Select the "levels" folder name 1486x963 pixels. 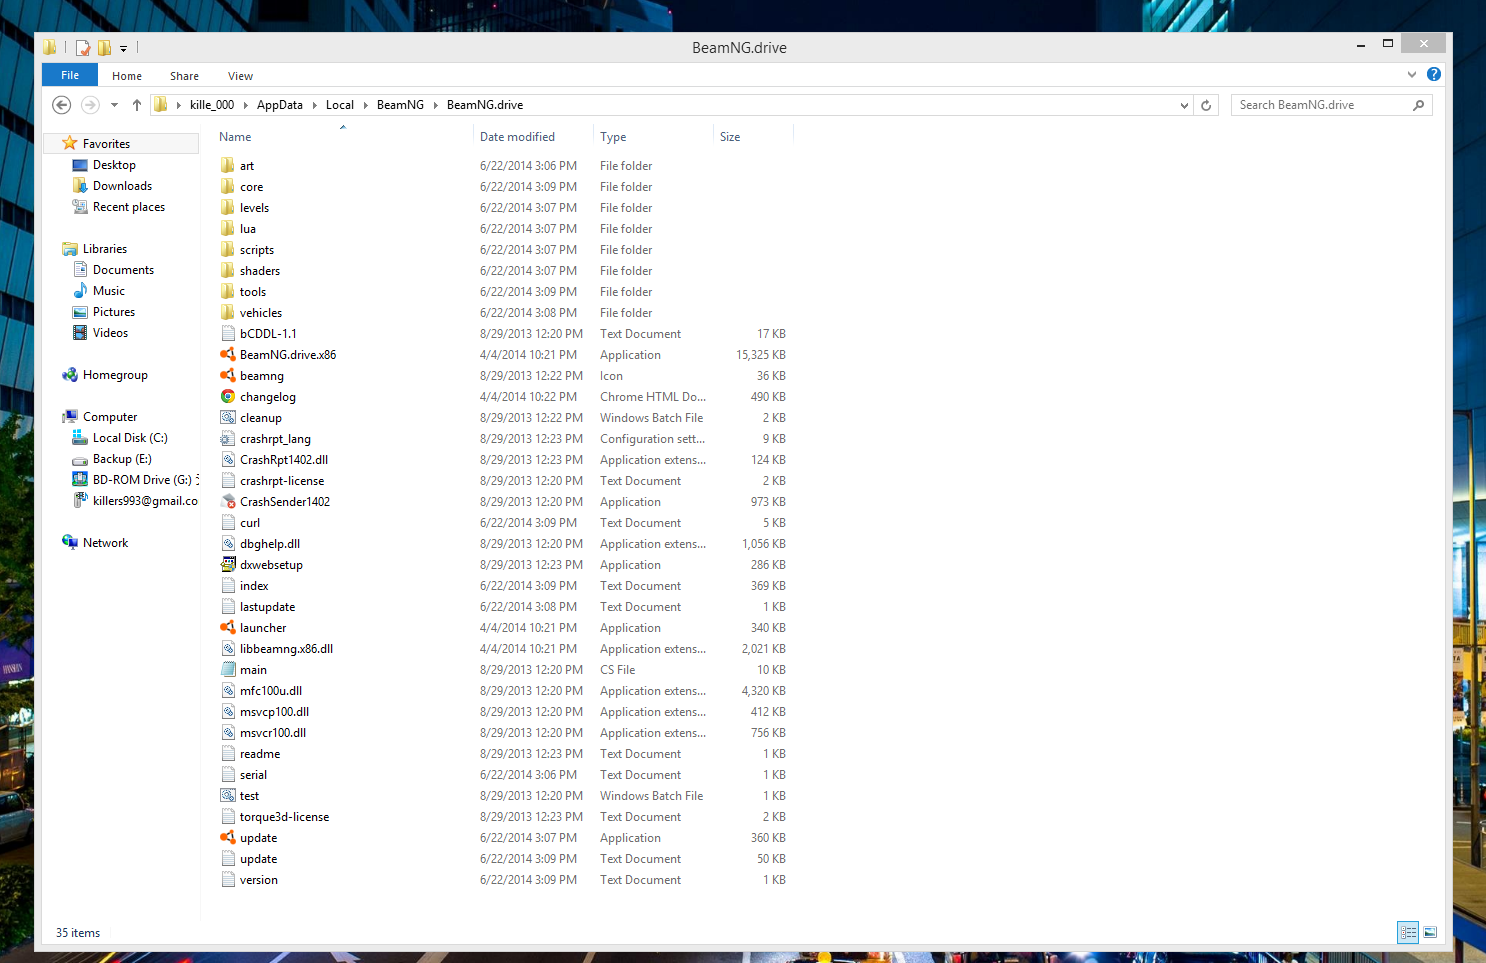point(254,208)
